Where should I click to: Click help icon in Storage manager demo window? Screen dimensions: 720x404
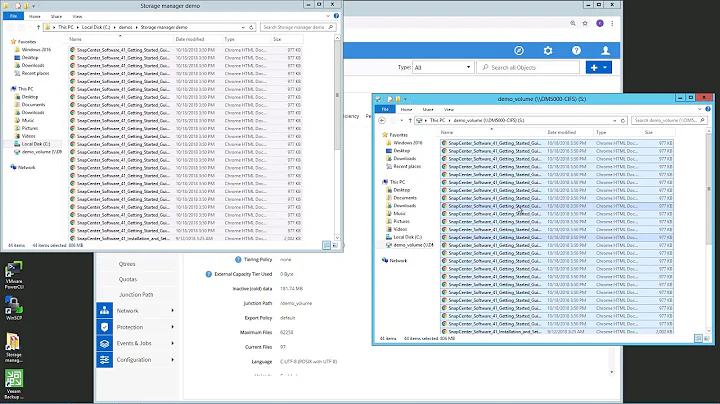[336, 16]
